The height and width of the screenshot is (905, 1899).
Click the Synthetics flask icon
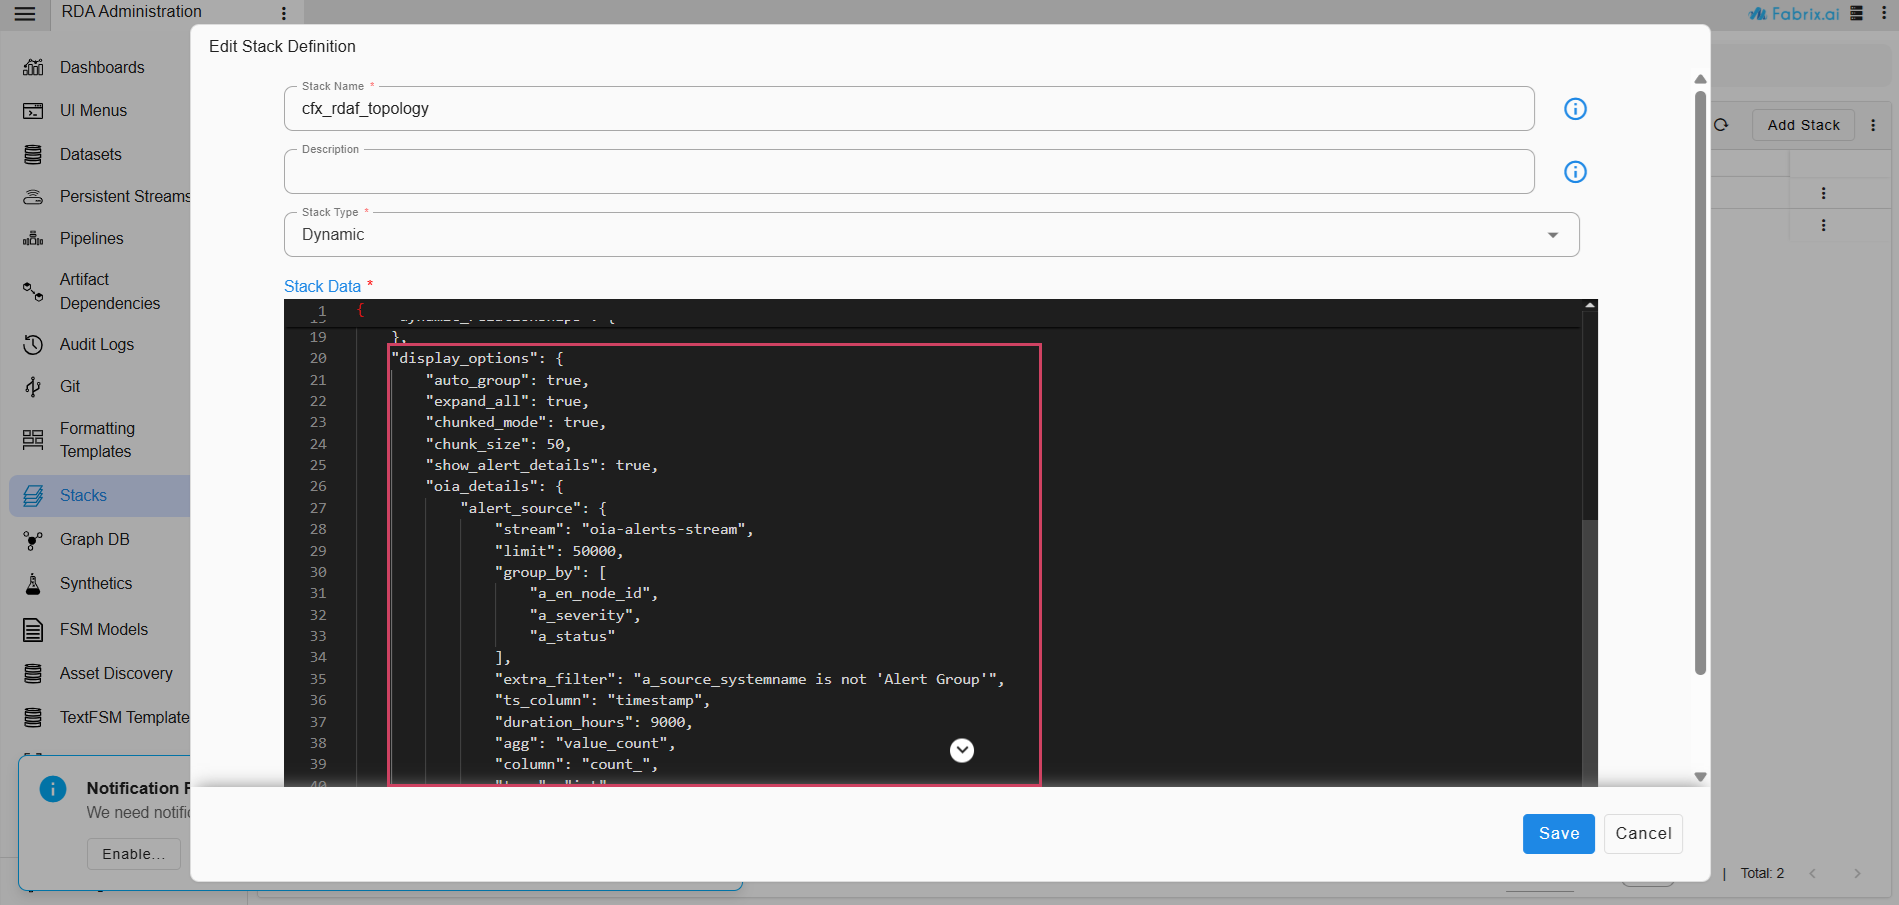tap(33, 584)
